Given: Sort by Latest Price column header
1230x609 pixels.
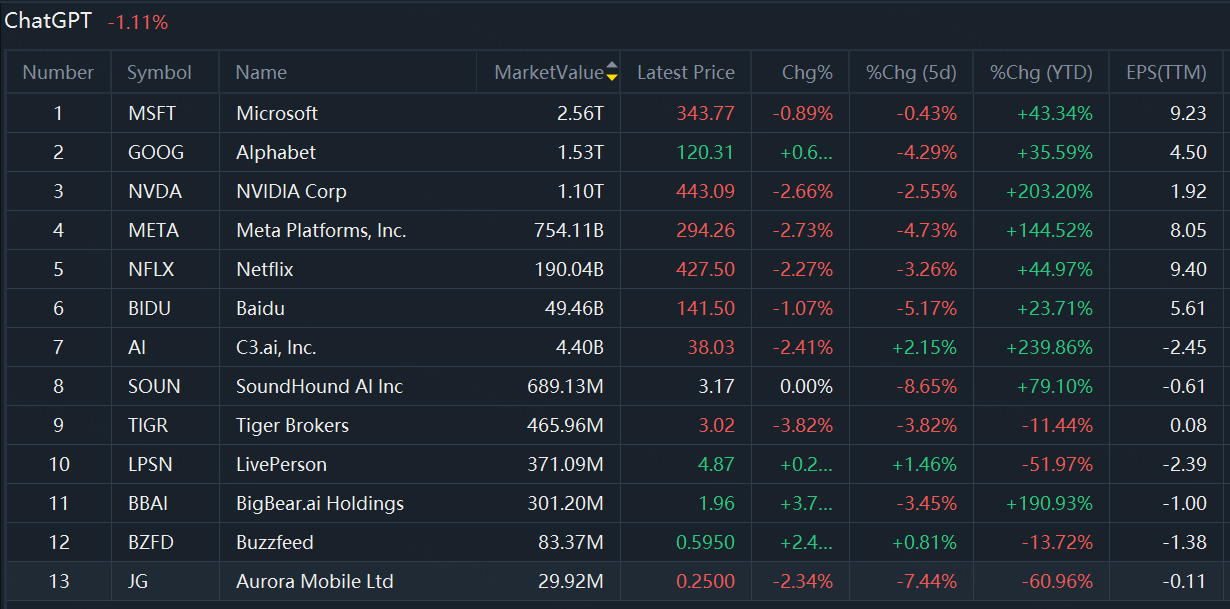Looking at the screenshot, I should (x=685, y=72).
